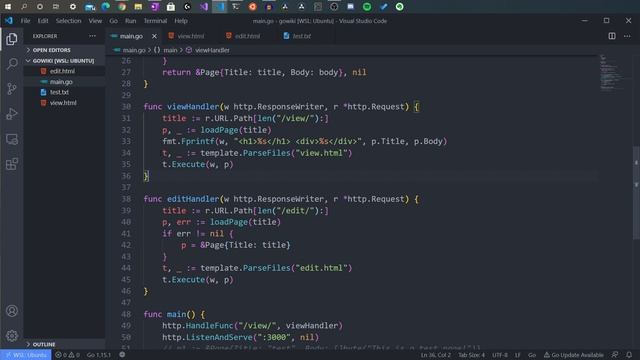Open the File menu
640x360 pixels.
pos(25,21)
